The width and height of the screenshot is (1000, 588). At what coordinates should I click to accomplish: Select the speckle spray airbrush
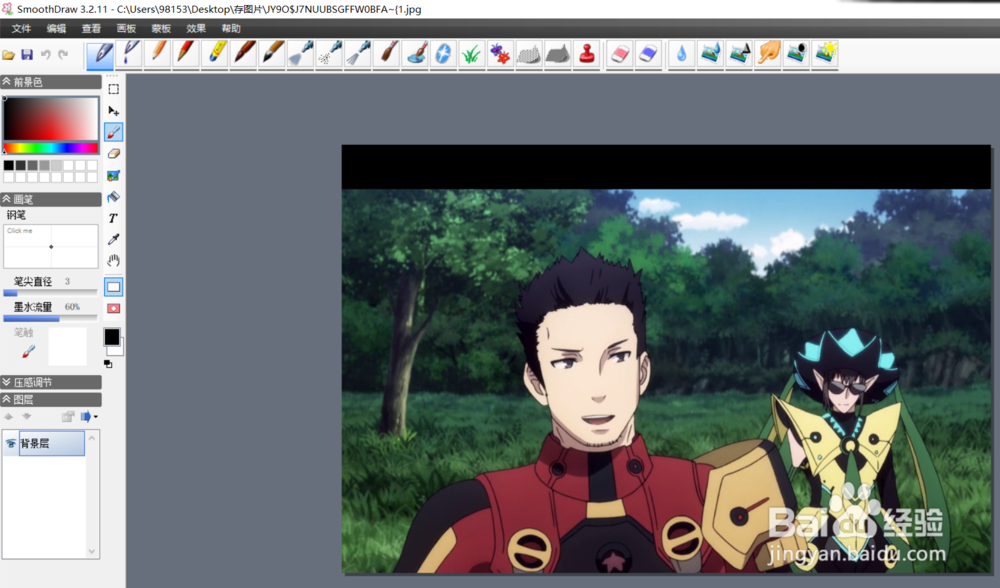point(330,54)
